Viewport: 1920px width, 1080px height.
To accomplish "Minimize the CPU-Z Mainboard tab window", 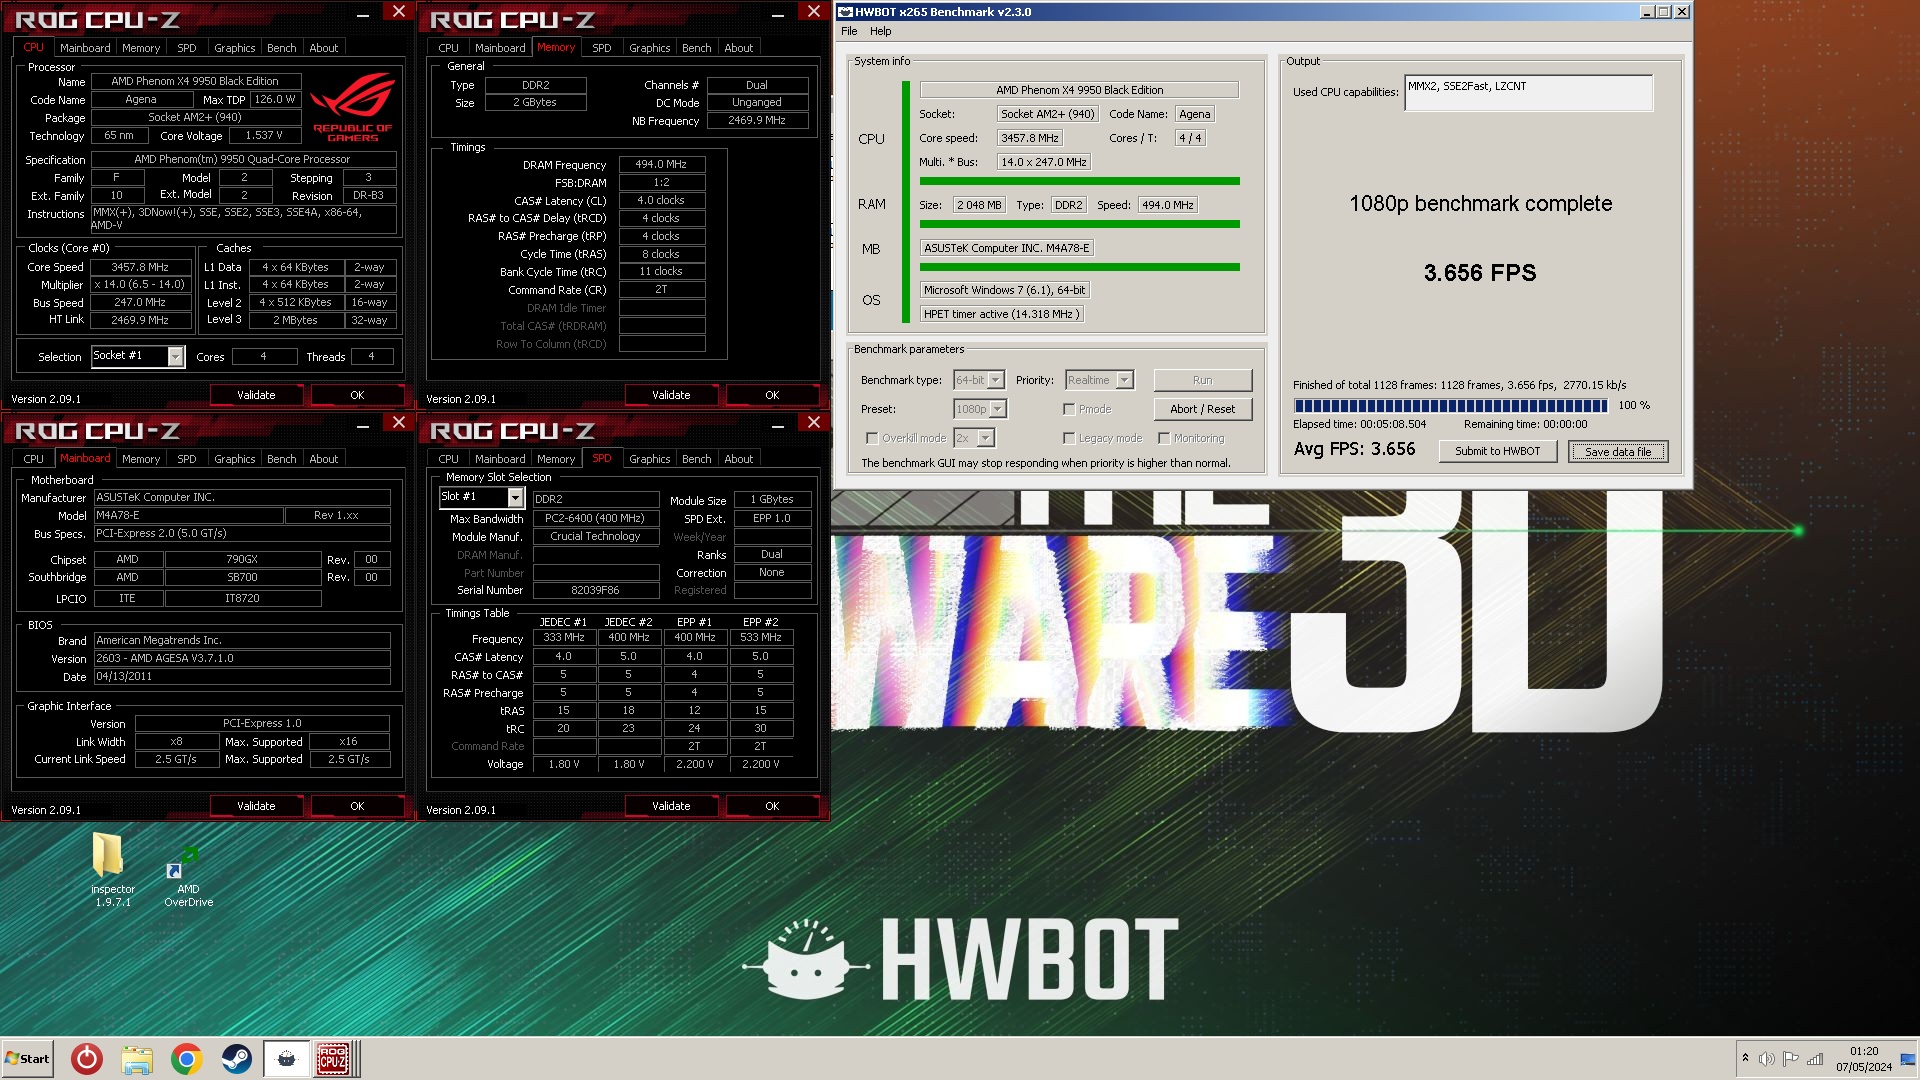I will [x=363, y=426].
